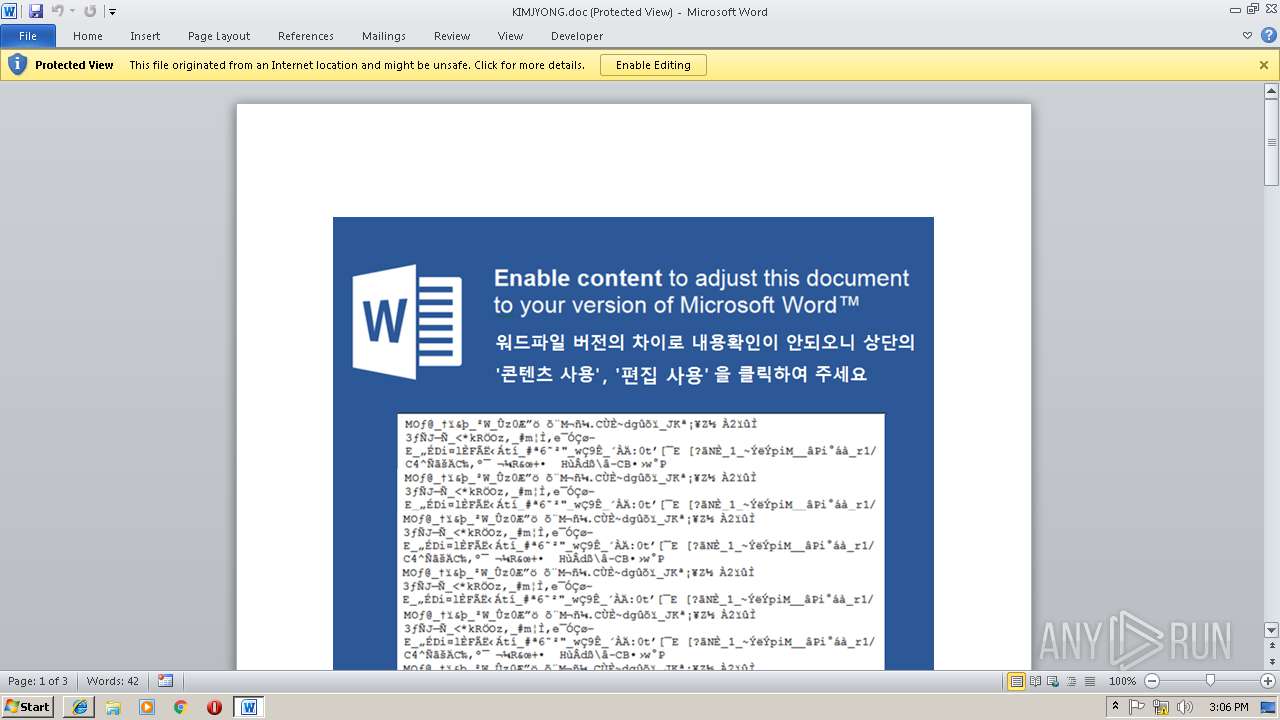Open the File tab
The image size is (1280, 720).
[28, 36]
